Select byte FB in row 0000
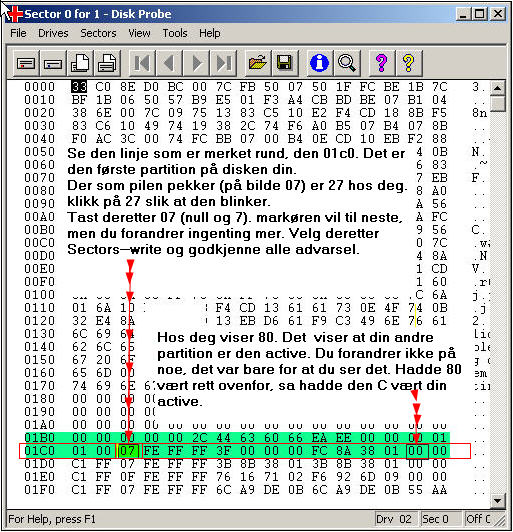Image resolution: width=513 pixels, height=532 pixels. click(248, 87)
